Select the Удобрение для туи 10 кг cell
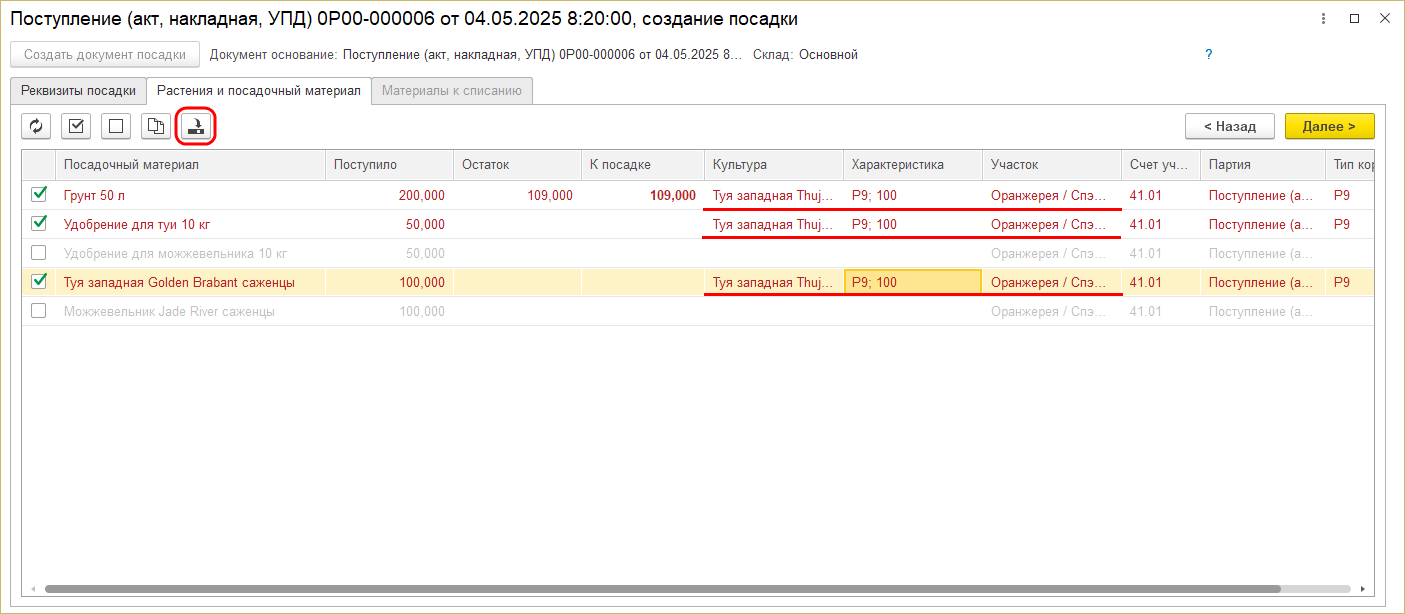The image size is (1405, 614). click(x=190, y=224)
